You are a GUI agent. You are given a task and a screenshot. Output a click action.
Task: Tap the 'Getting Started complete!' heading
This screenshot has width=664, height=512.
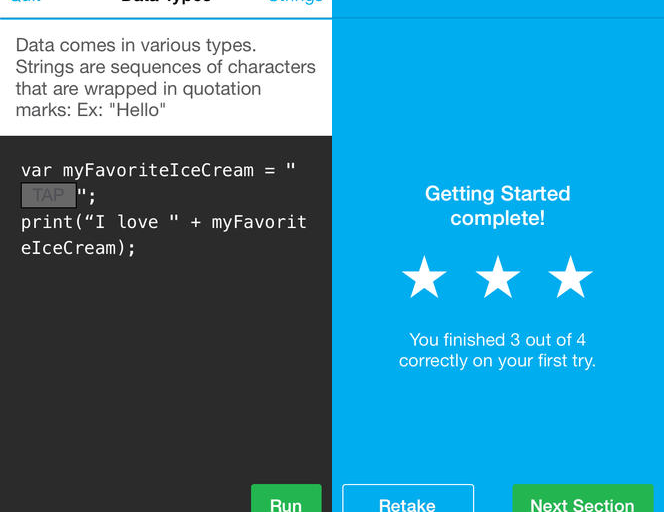click(x=497, y=205)
